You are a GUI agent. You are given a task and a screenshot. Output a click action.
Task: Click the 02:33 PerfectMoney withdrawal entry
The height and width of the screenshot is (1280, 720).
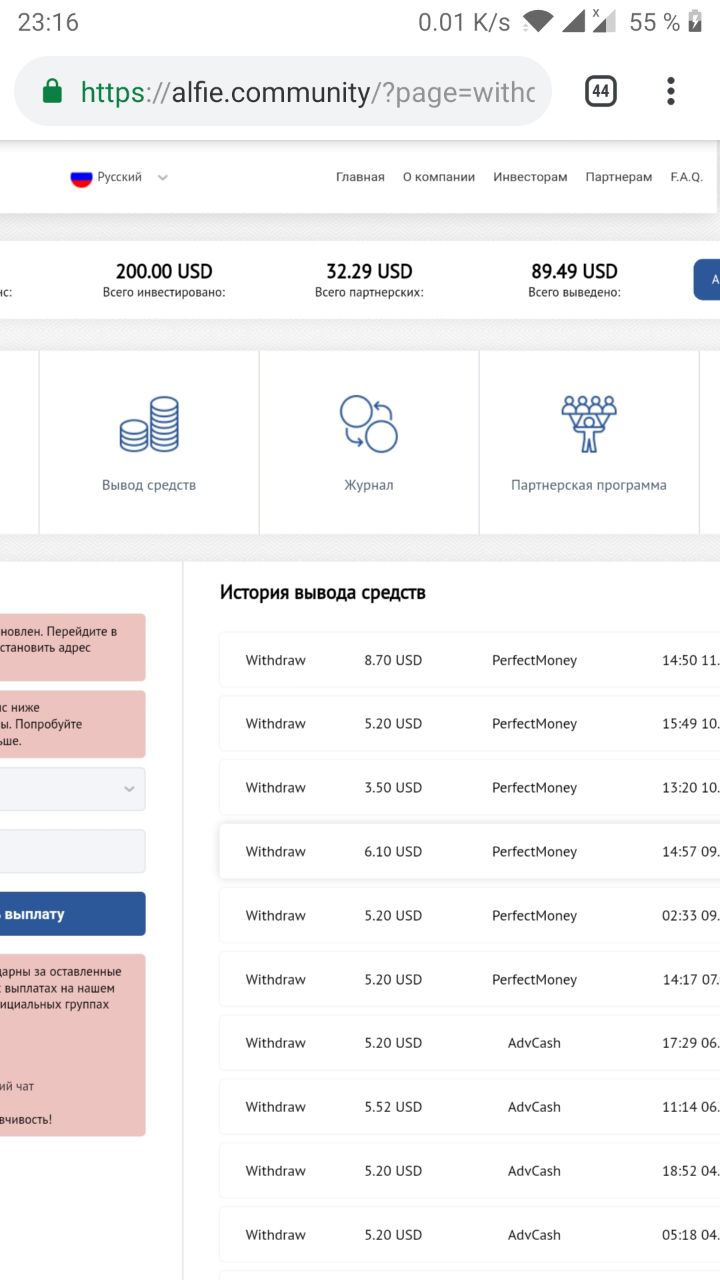coord(469,916)
